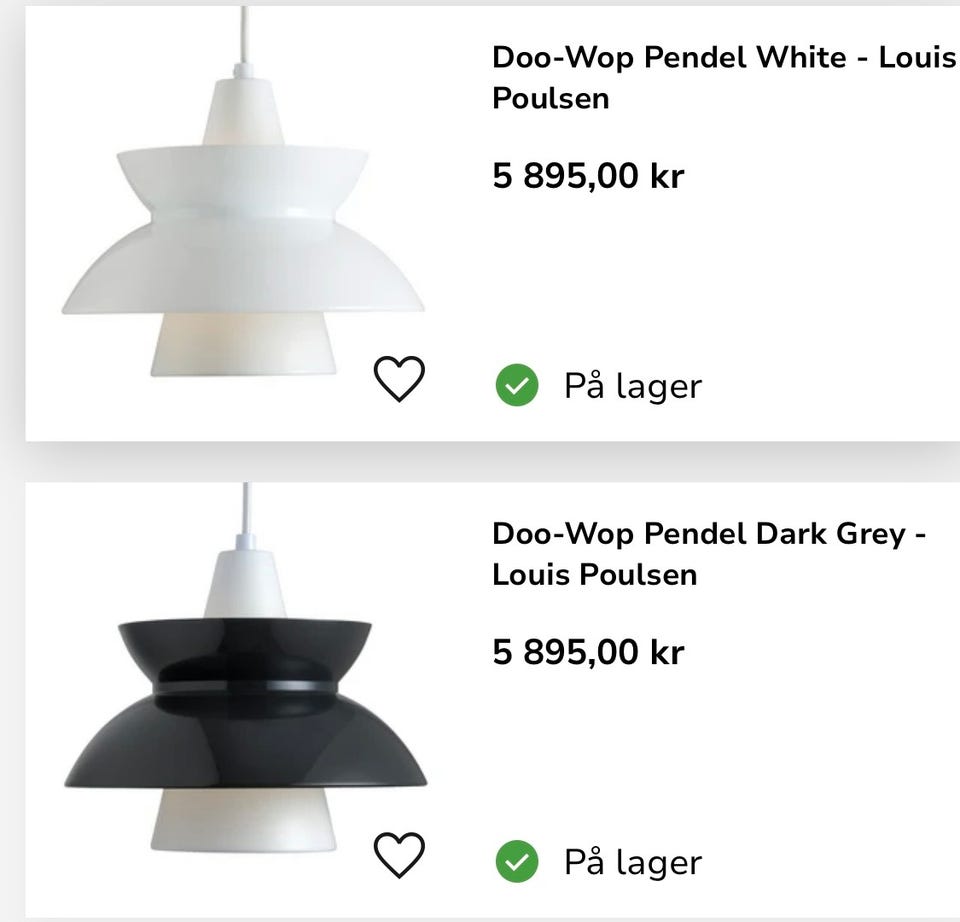This screenshot has width=960, height=922.
Task: Select 'På lager' text under Dark Grey pendant
Action: [x=632, y=863]
